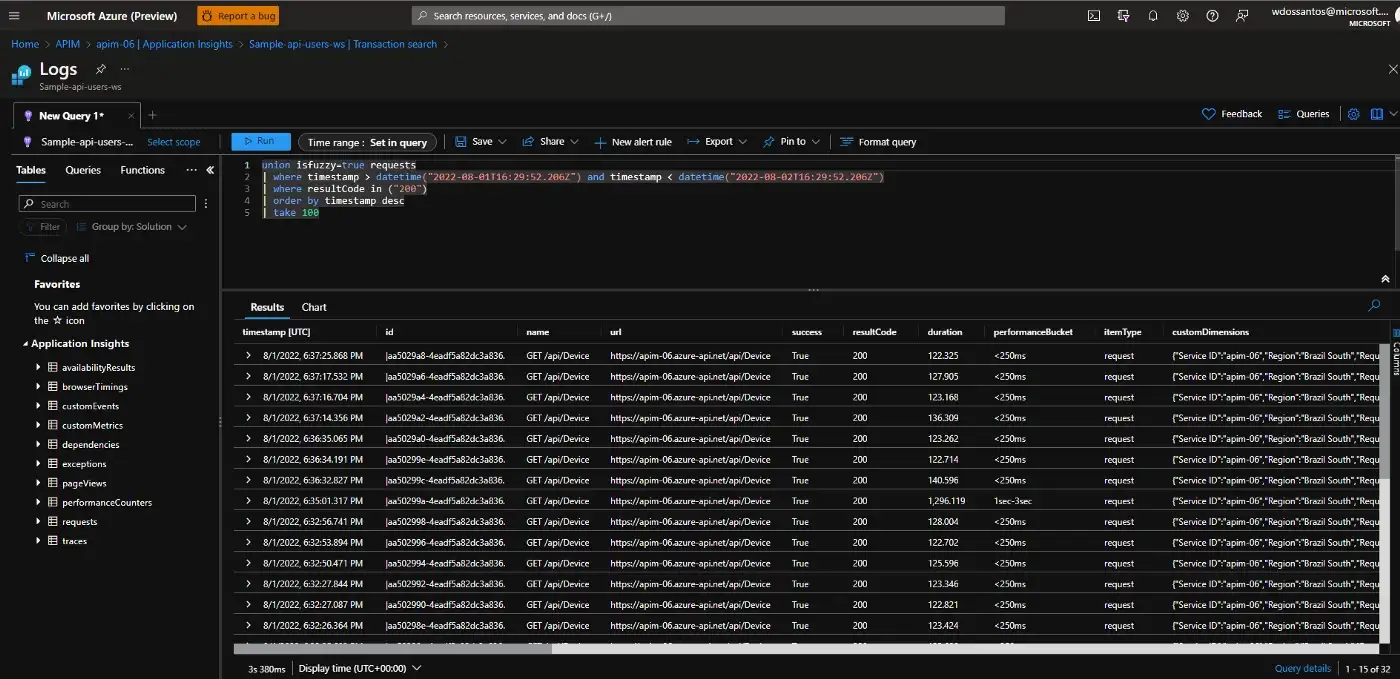Collapse the left tables pane with double chevron
The width and height of the screenshot is (1400, 679).
(210, 170)
